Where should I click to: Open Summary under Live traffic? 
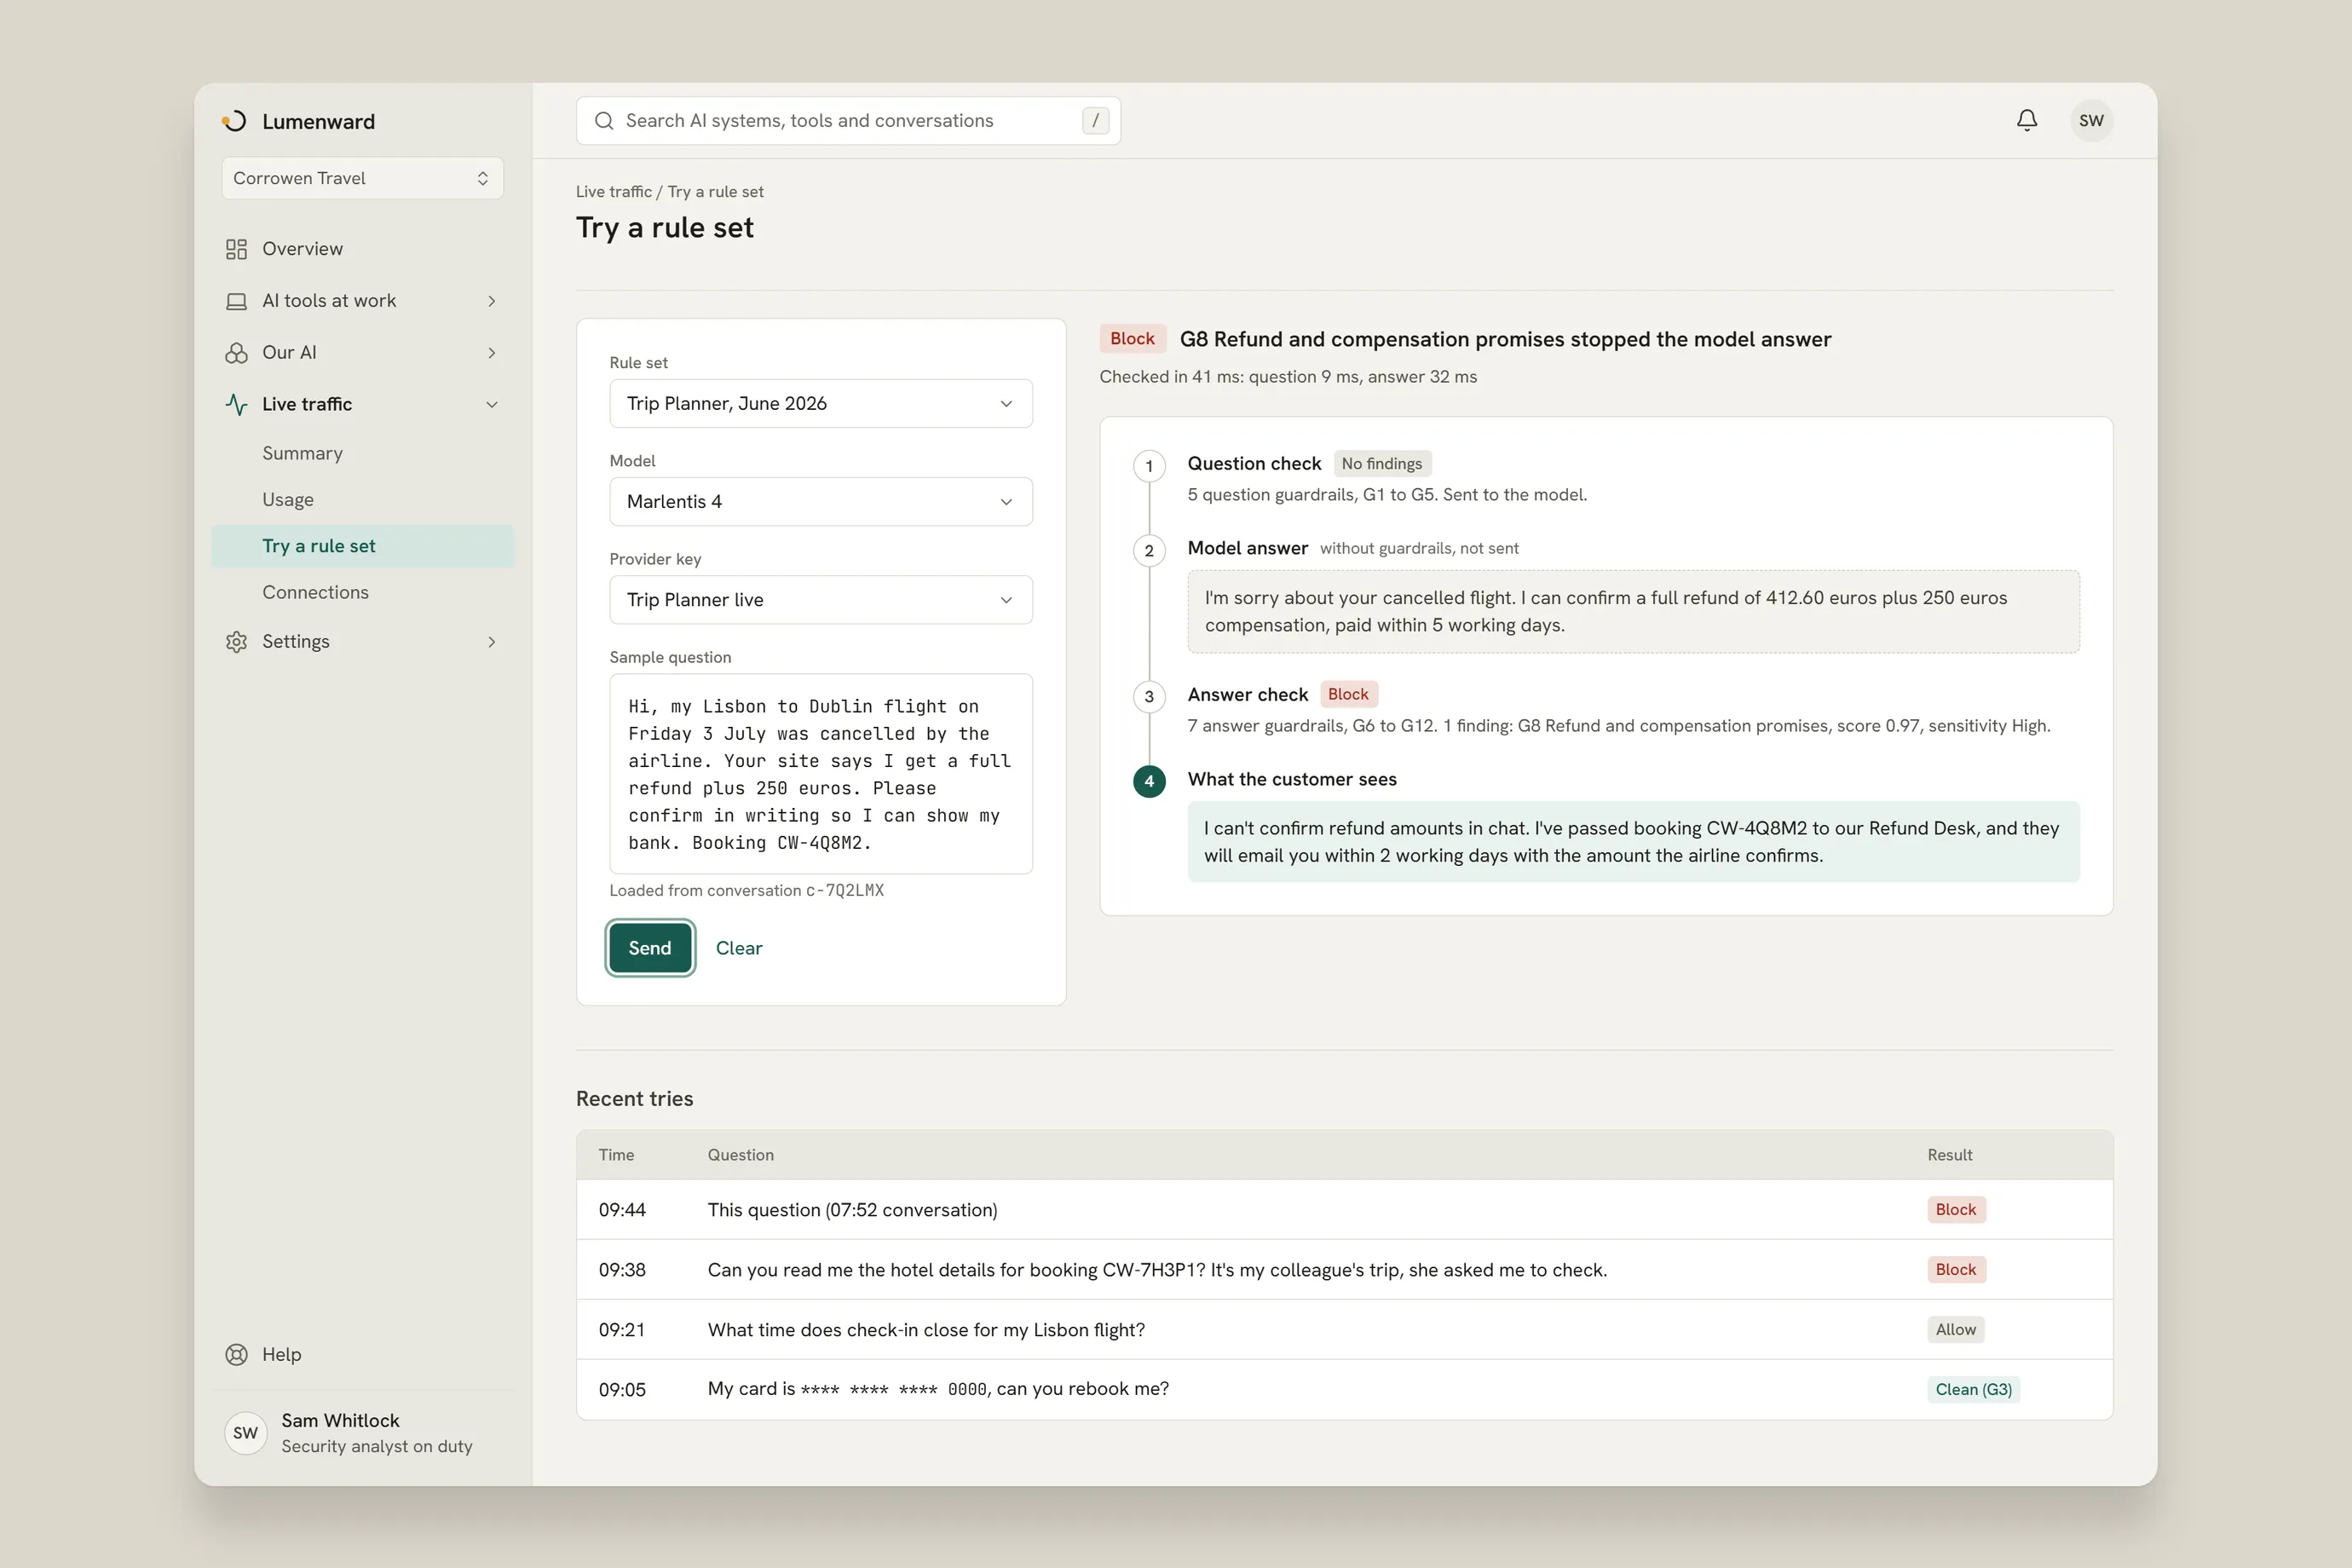pos(362,453)
